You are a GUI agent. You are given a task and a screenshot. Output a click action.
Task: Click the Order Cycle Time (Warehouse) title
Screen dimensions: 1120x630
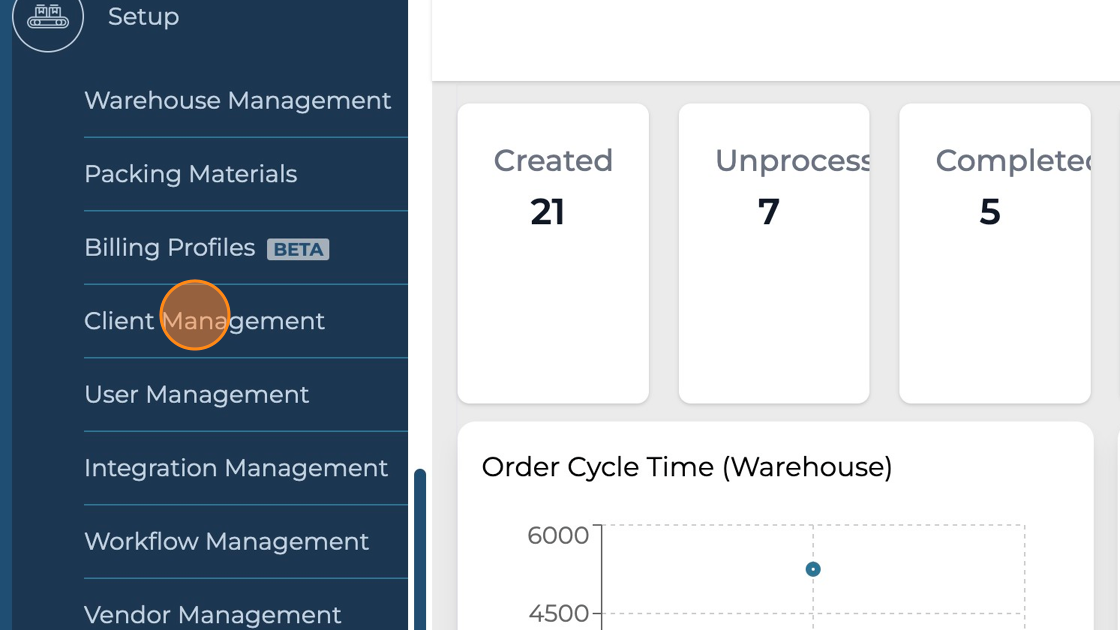pos(686,467)
